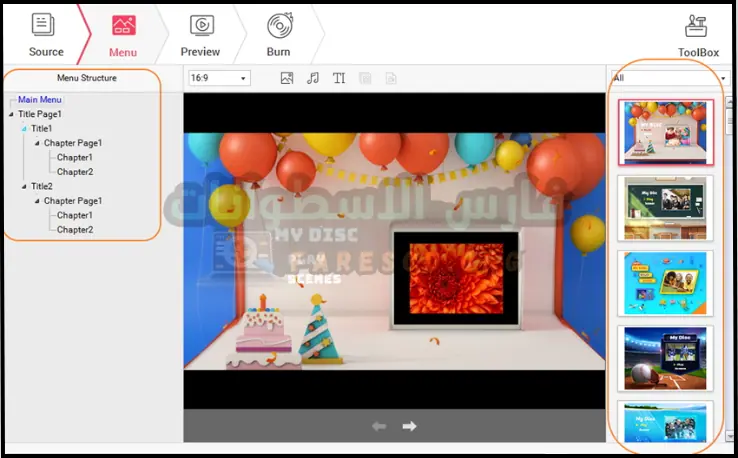
Task: Click the background music note icon
Action: (x=313, y=78)
